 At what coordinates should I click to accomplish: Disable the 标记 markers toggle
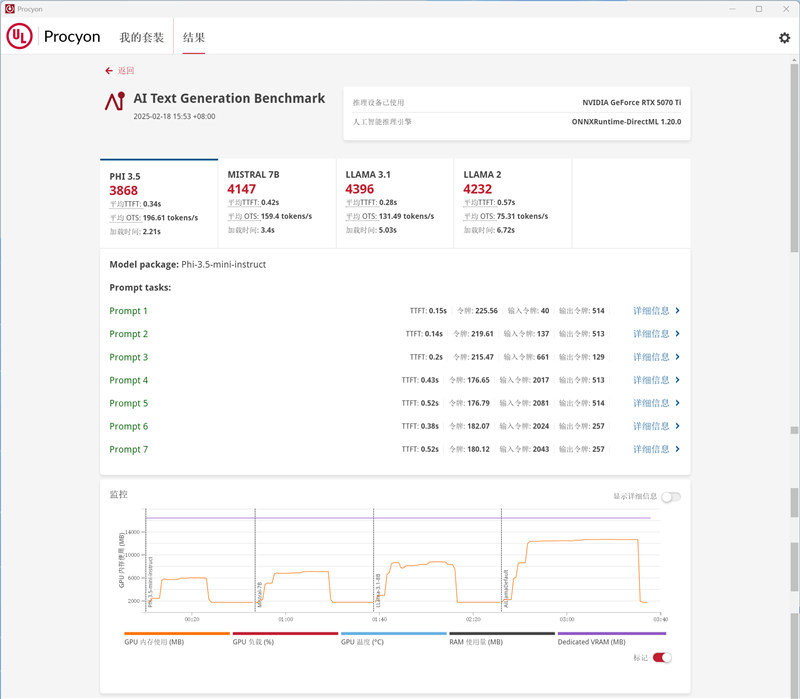[x=662, y=657]
